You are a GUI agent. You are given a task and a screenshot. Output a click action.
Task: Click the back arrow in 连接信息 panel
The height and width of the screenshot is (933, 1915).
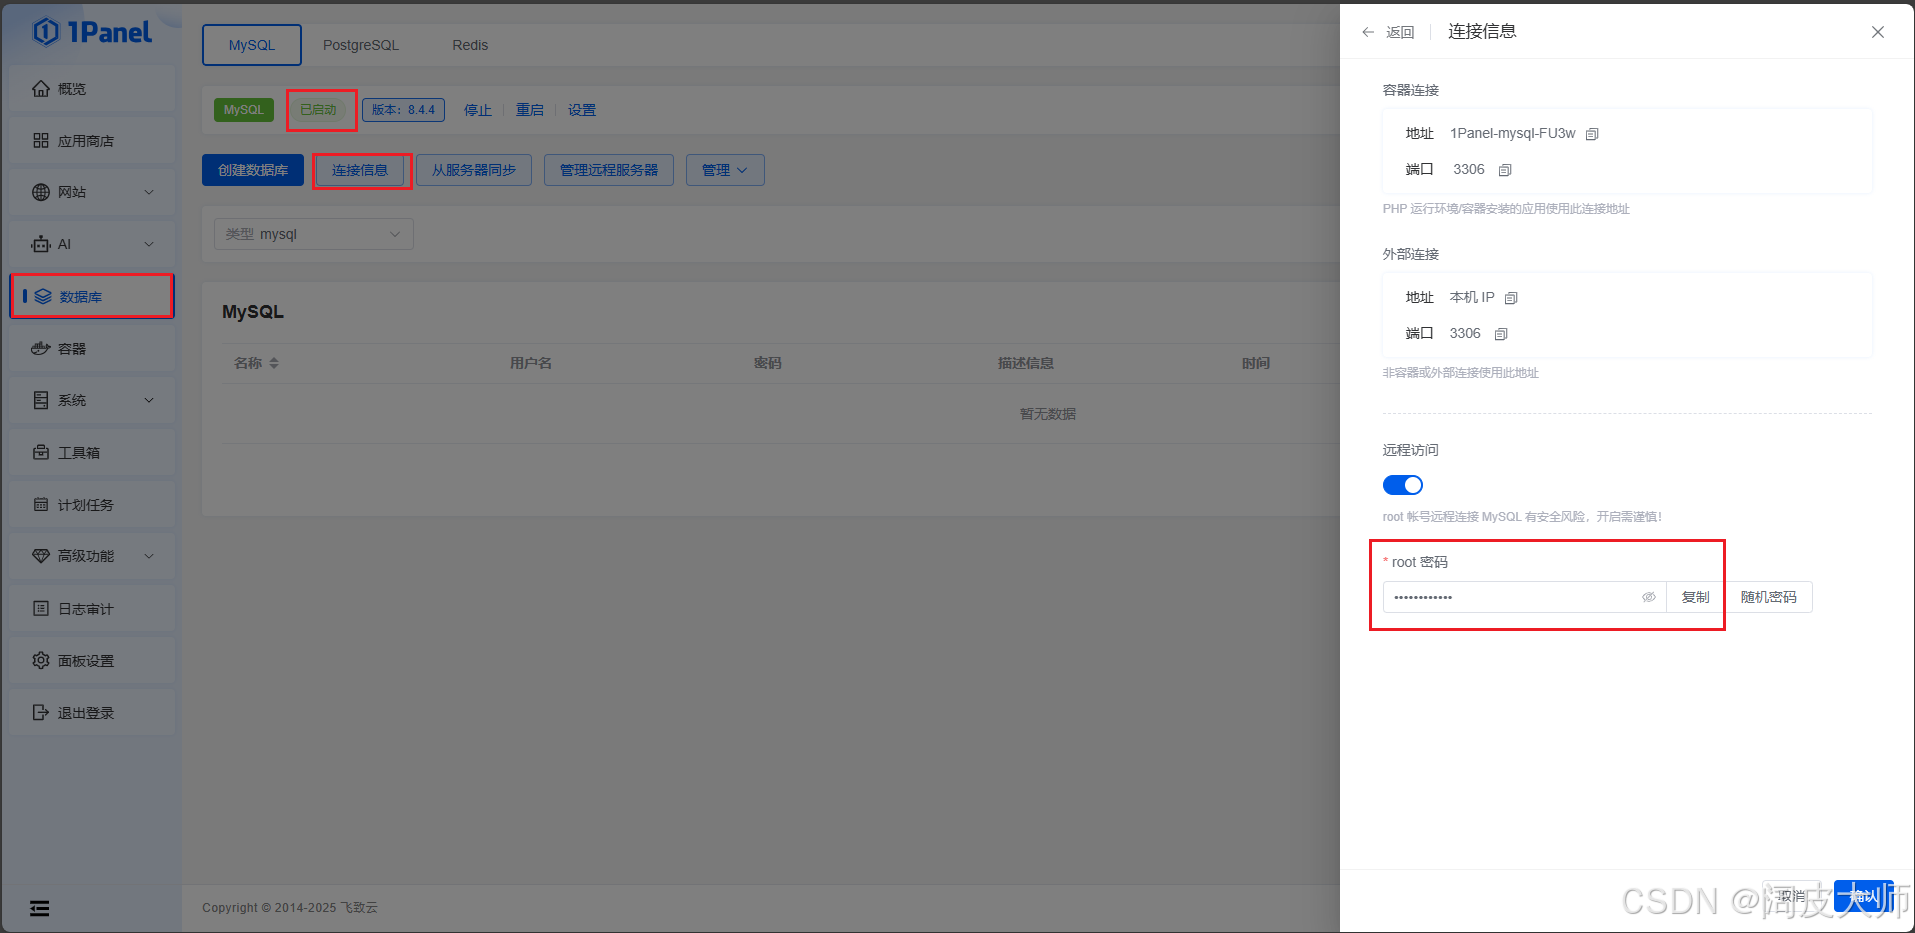click(x=1368, y=32)
